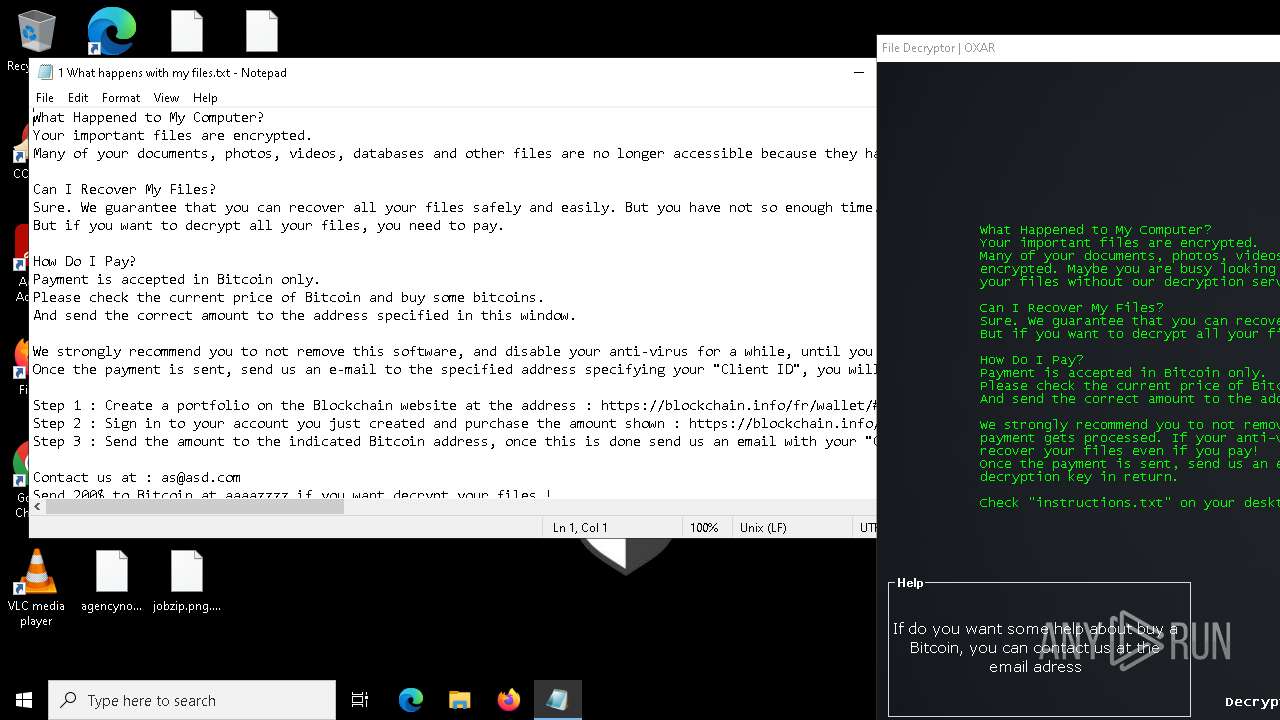
Task: Minimize the Notepad window
Action: [x=858, y=72]
